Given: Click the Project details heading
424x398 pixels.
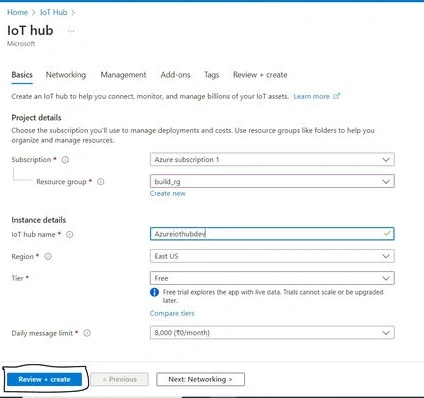Looking at the screenshot, I should (x=36, y=118).
